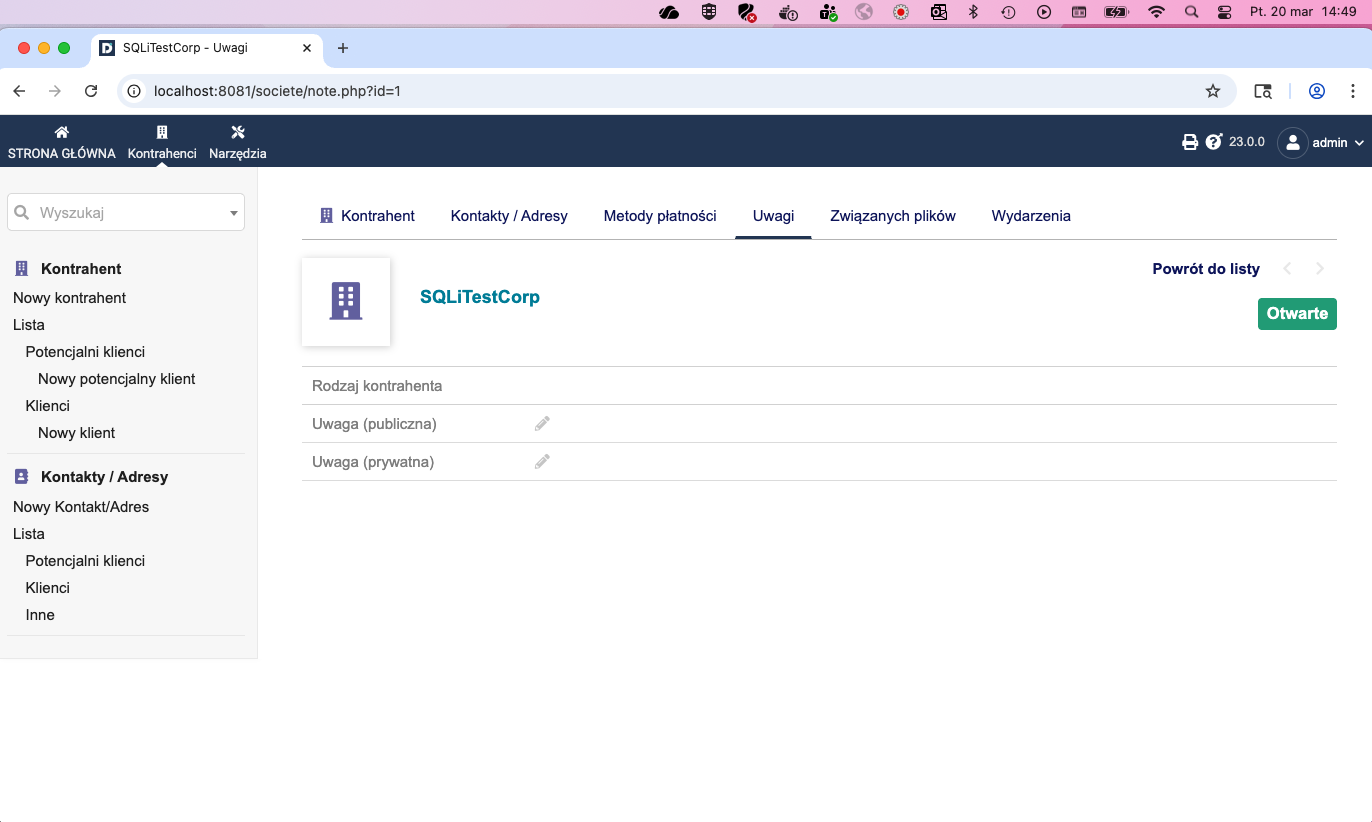Click the Uwaga (prywatna) label

[x=373, y=462]
